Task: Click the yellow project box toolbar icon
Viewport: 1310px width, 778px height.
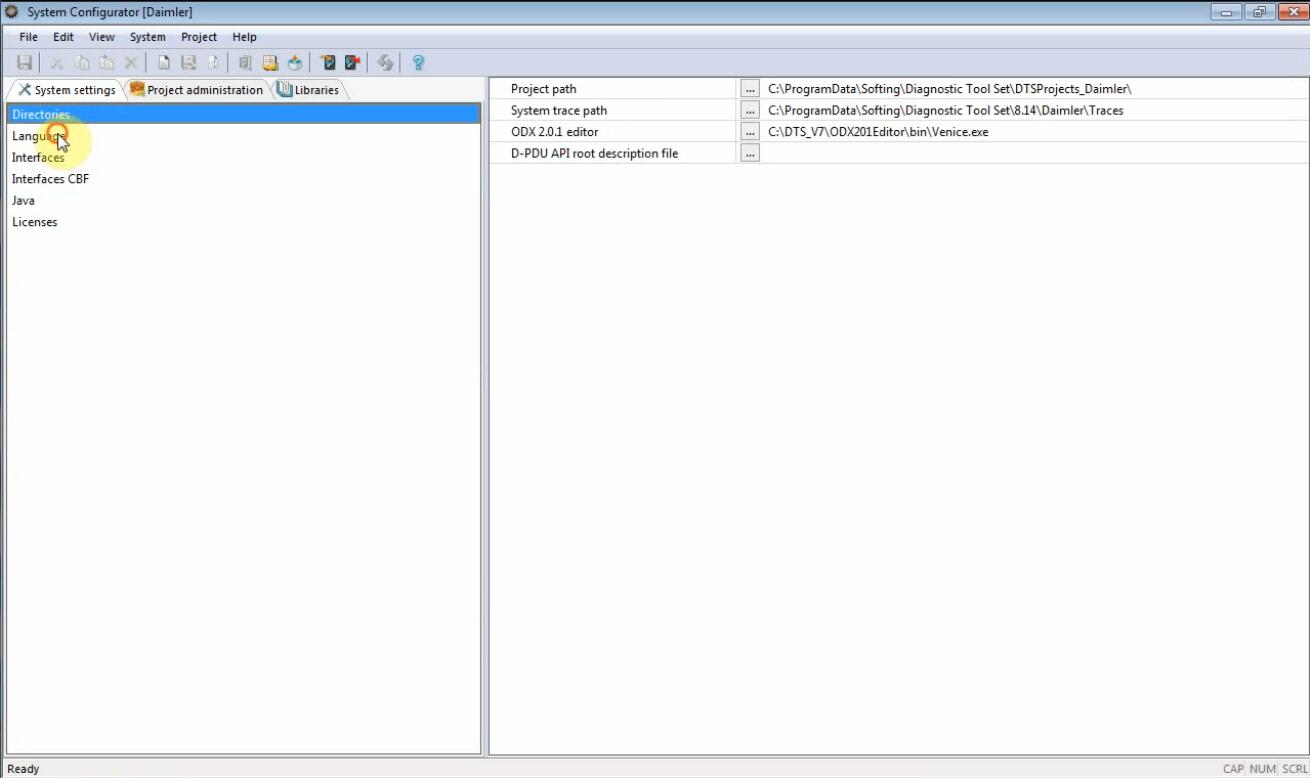Action: (270, 63)
